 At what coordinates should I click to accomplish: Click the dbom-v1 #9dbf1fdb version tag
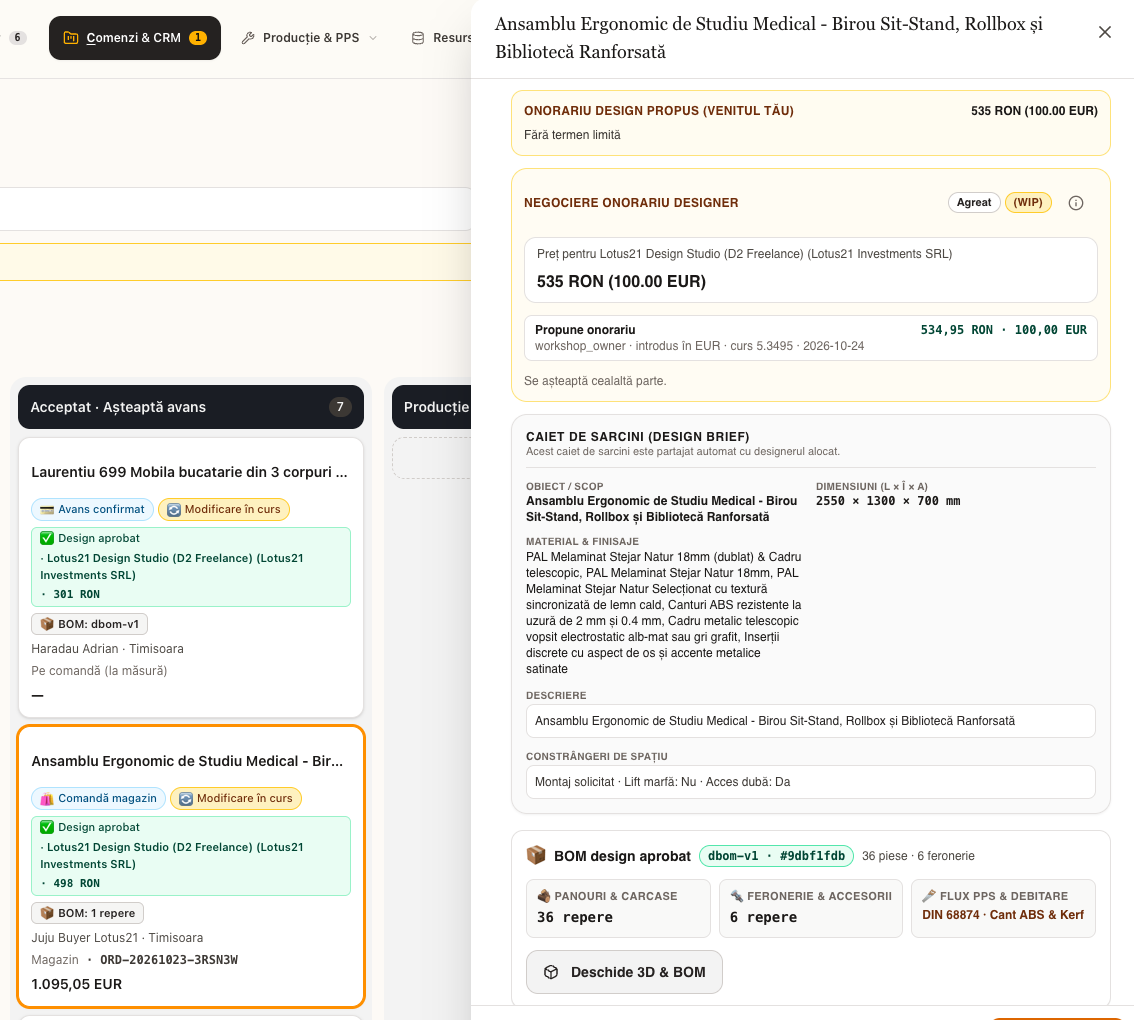coord(776,856)
